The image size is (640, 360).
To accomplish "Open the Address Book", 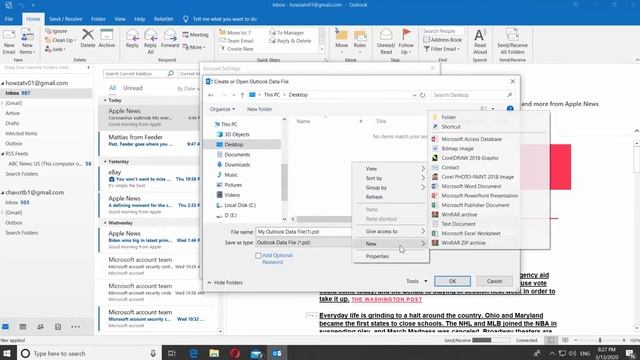I will (x=443, y=40).
